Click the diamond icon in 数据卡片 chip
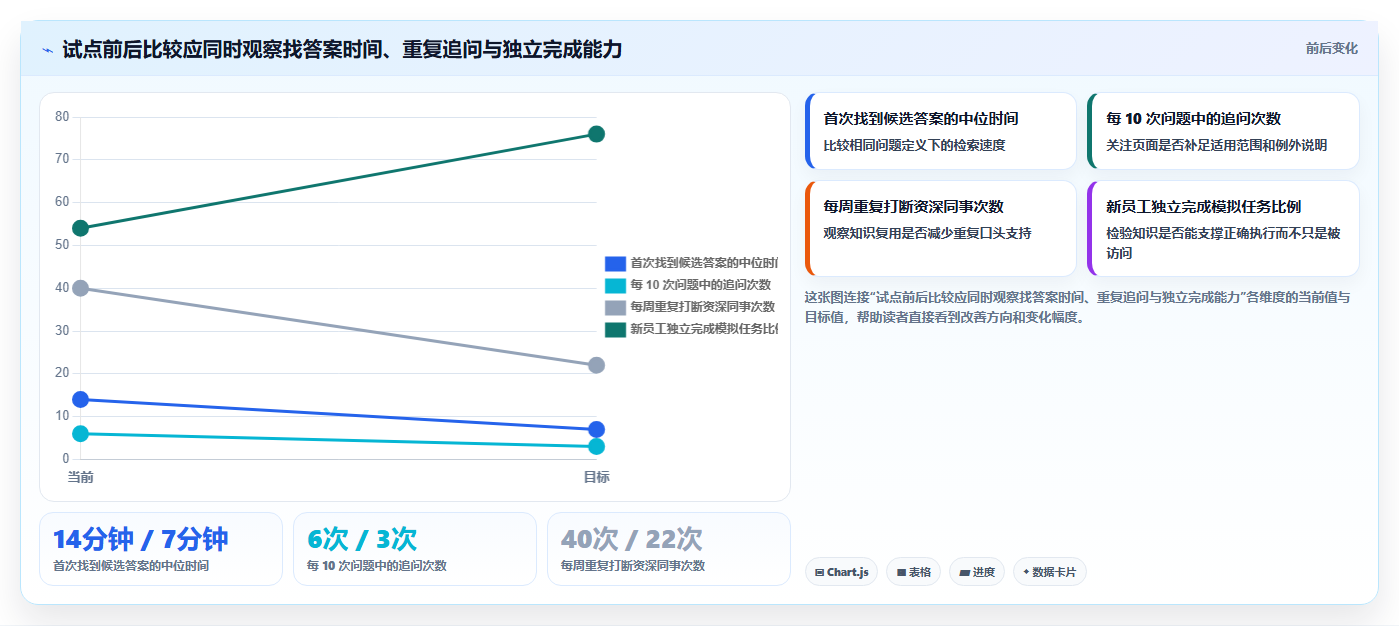Screen dimensions: 1399x626 pos(1026,572)
